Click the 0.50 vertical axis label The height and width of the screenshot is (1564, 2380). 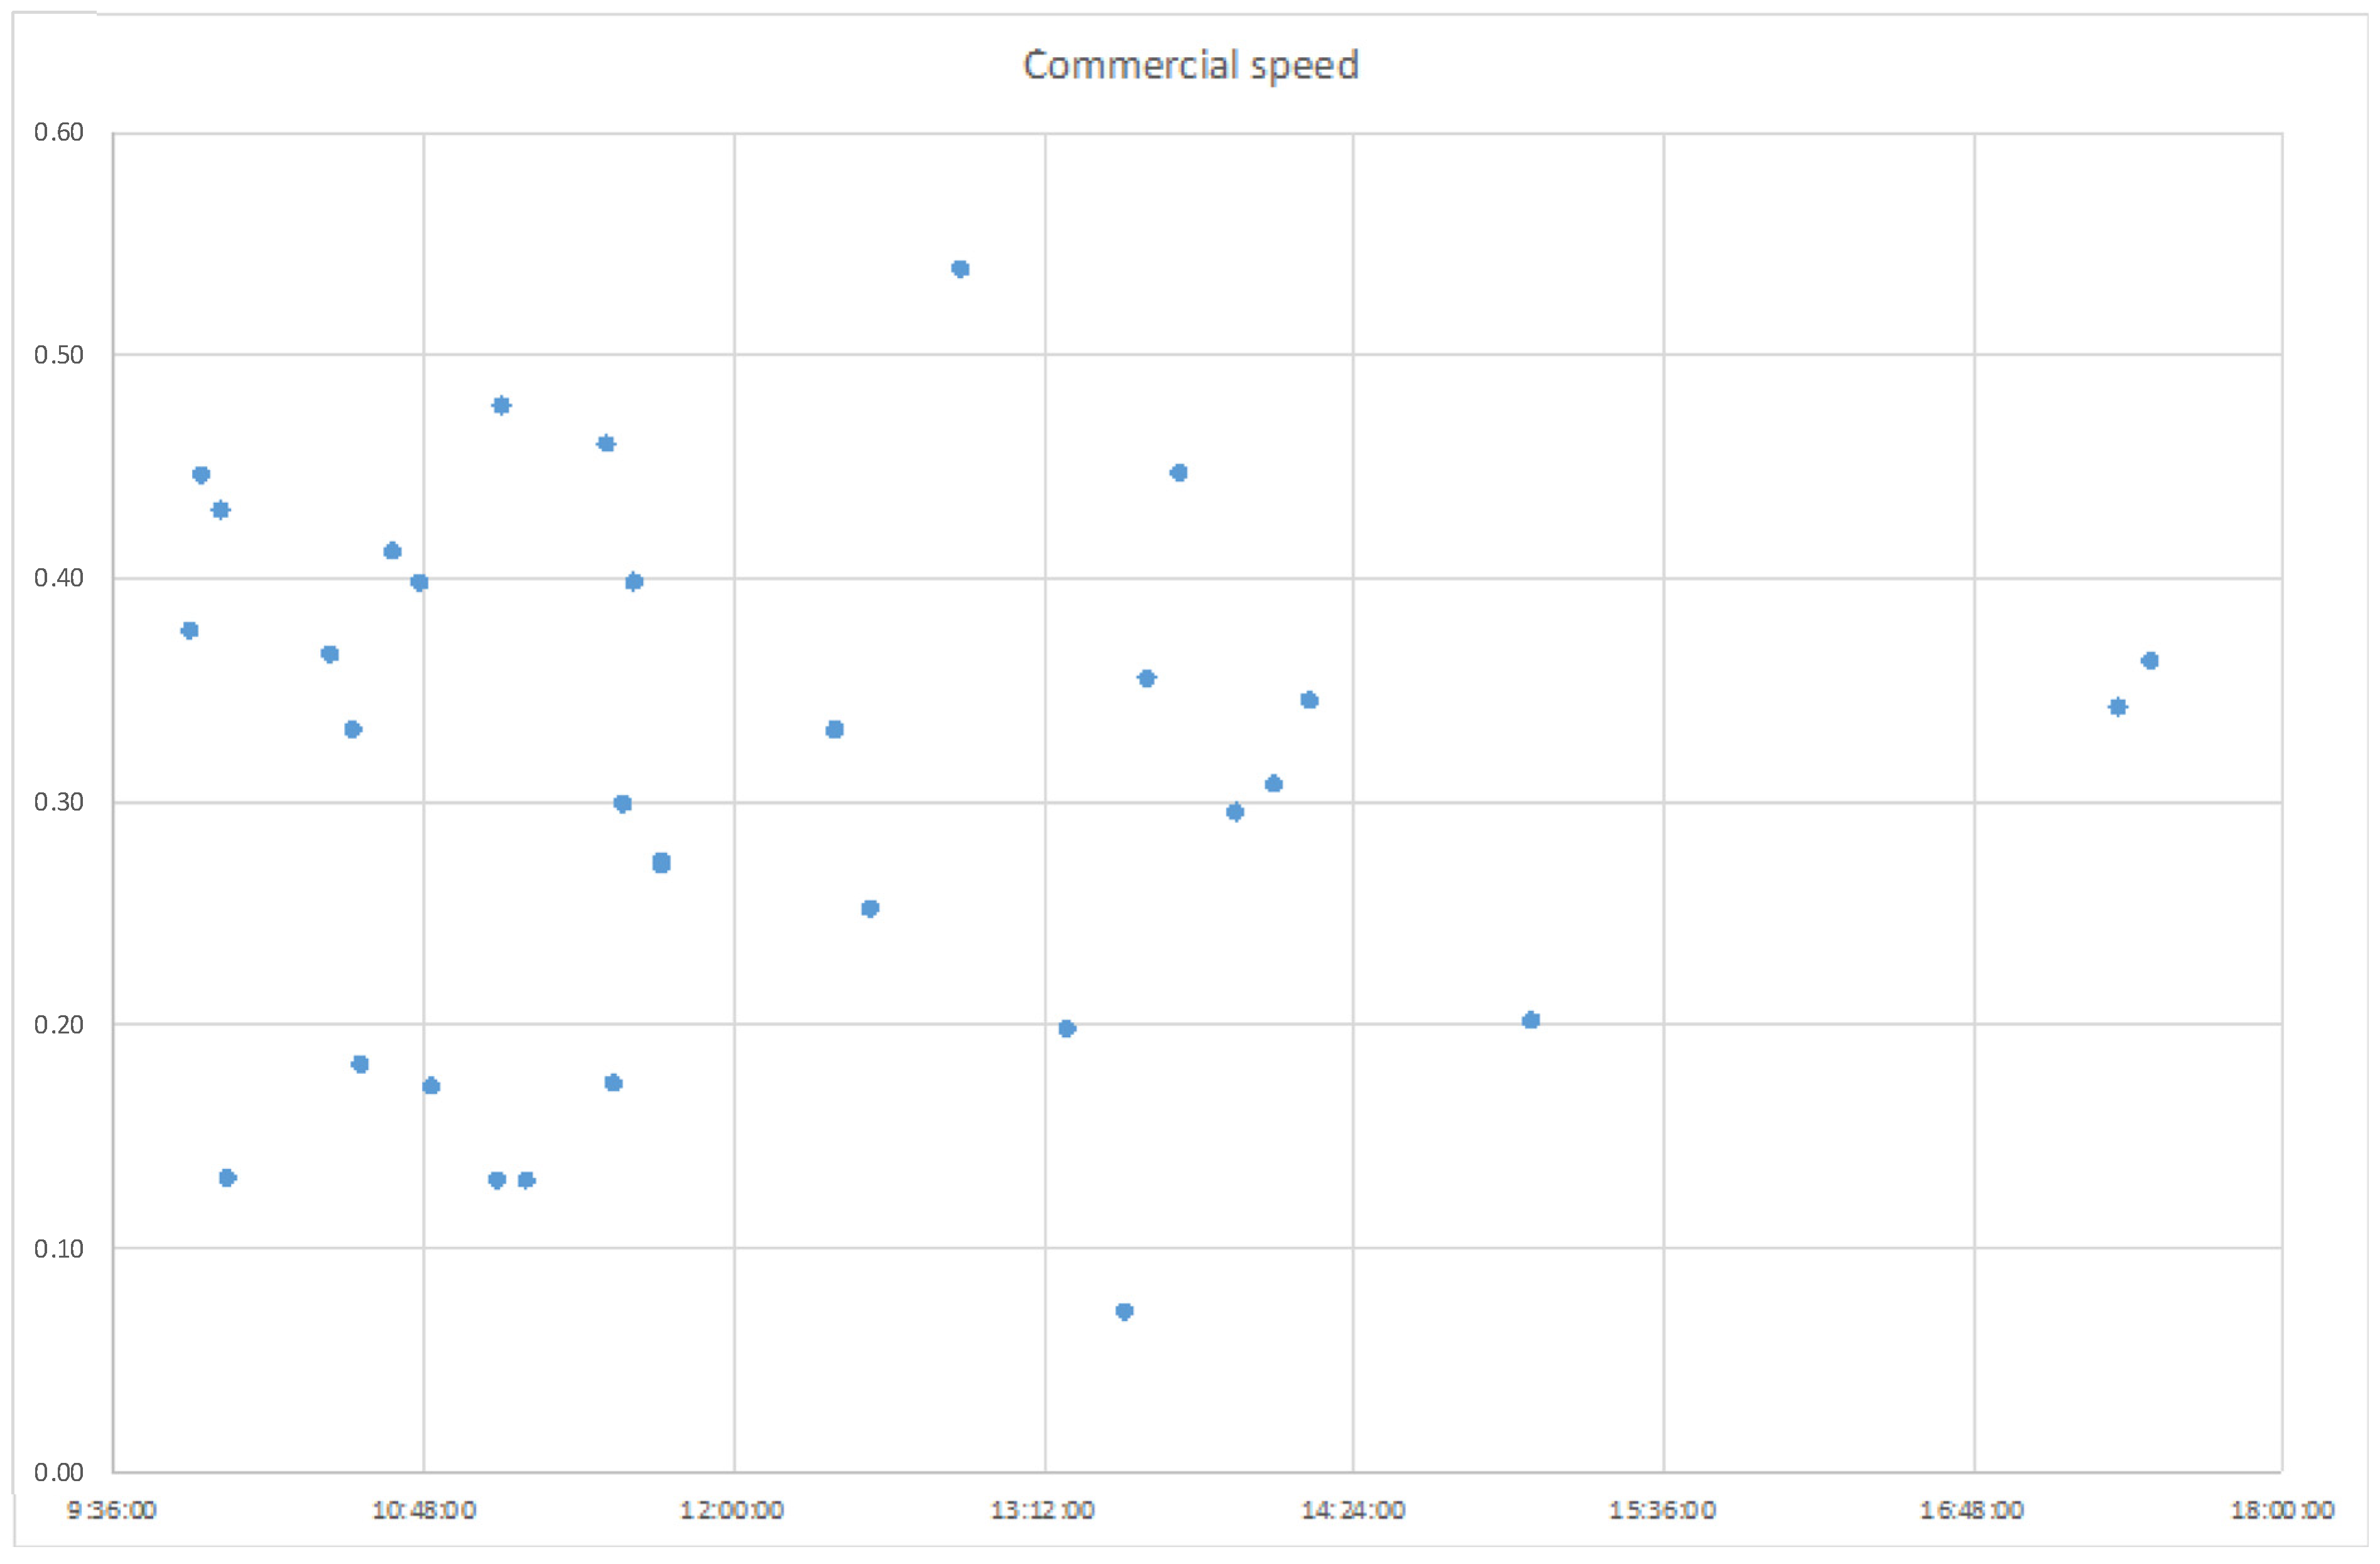click(x=59, y=355)
